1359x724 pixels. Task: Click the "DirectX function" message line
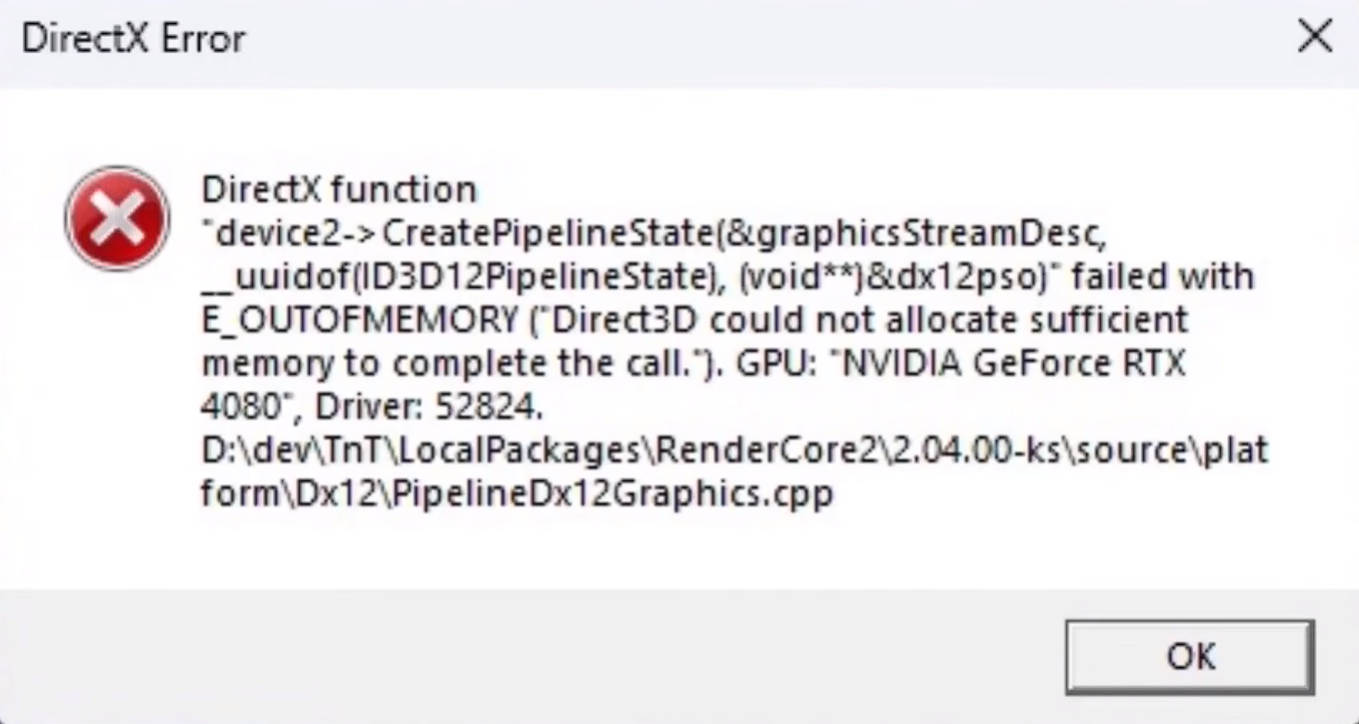[339, 189]
